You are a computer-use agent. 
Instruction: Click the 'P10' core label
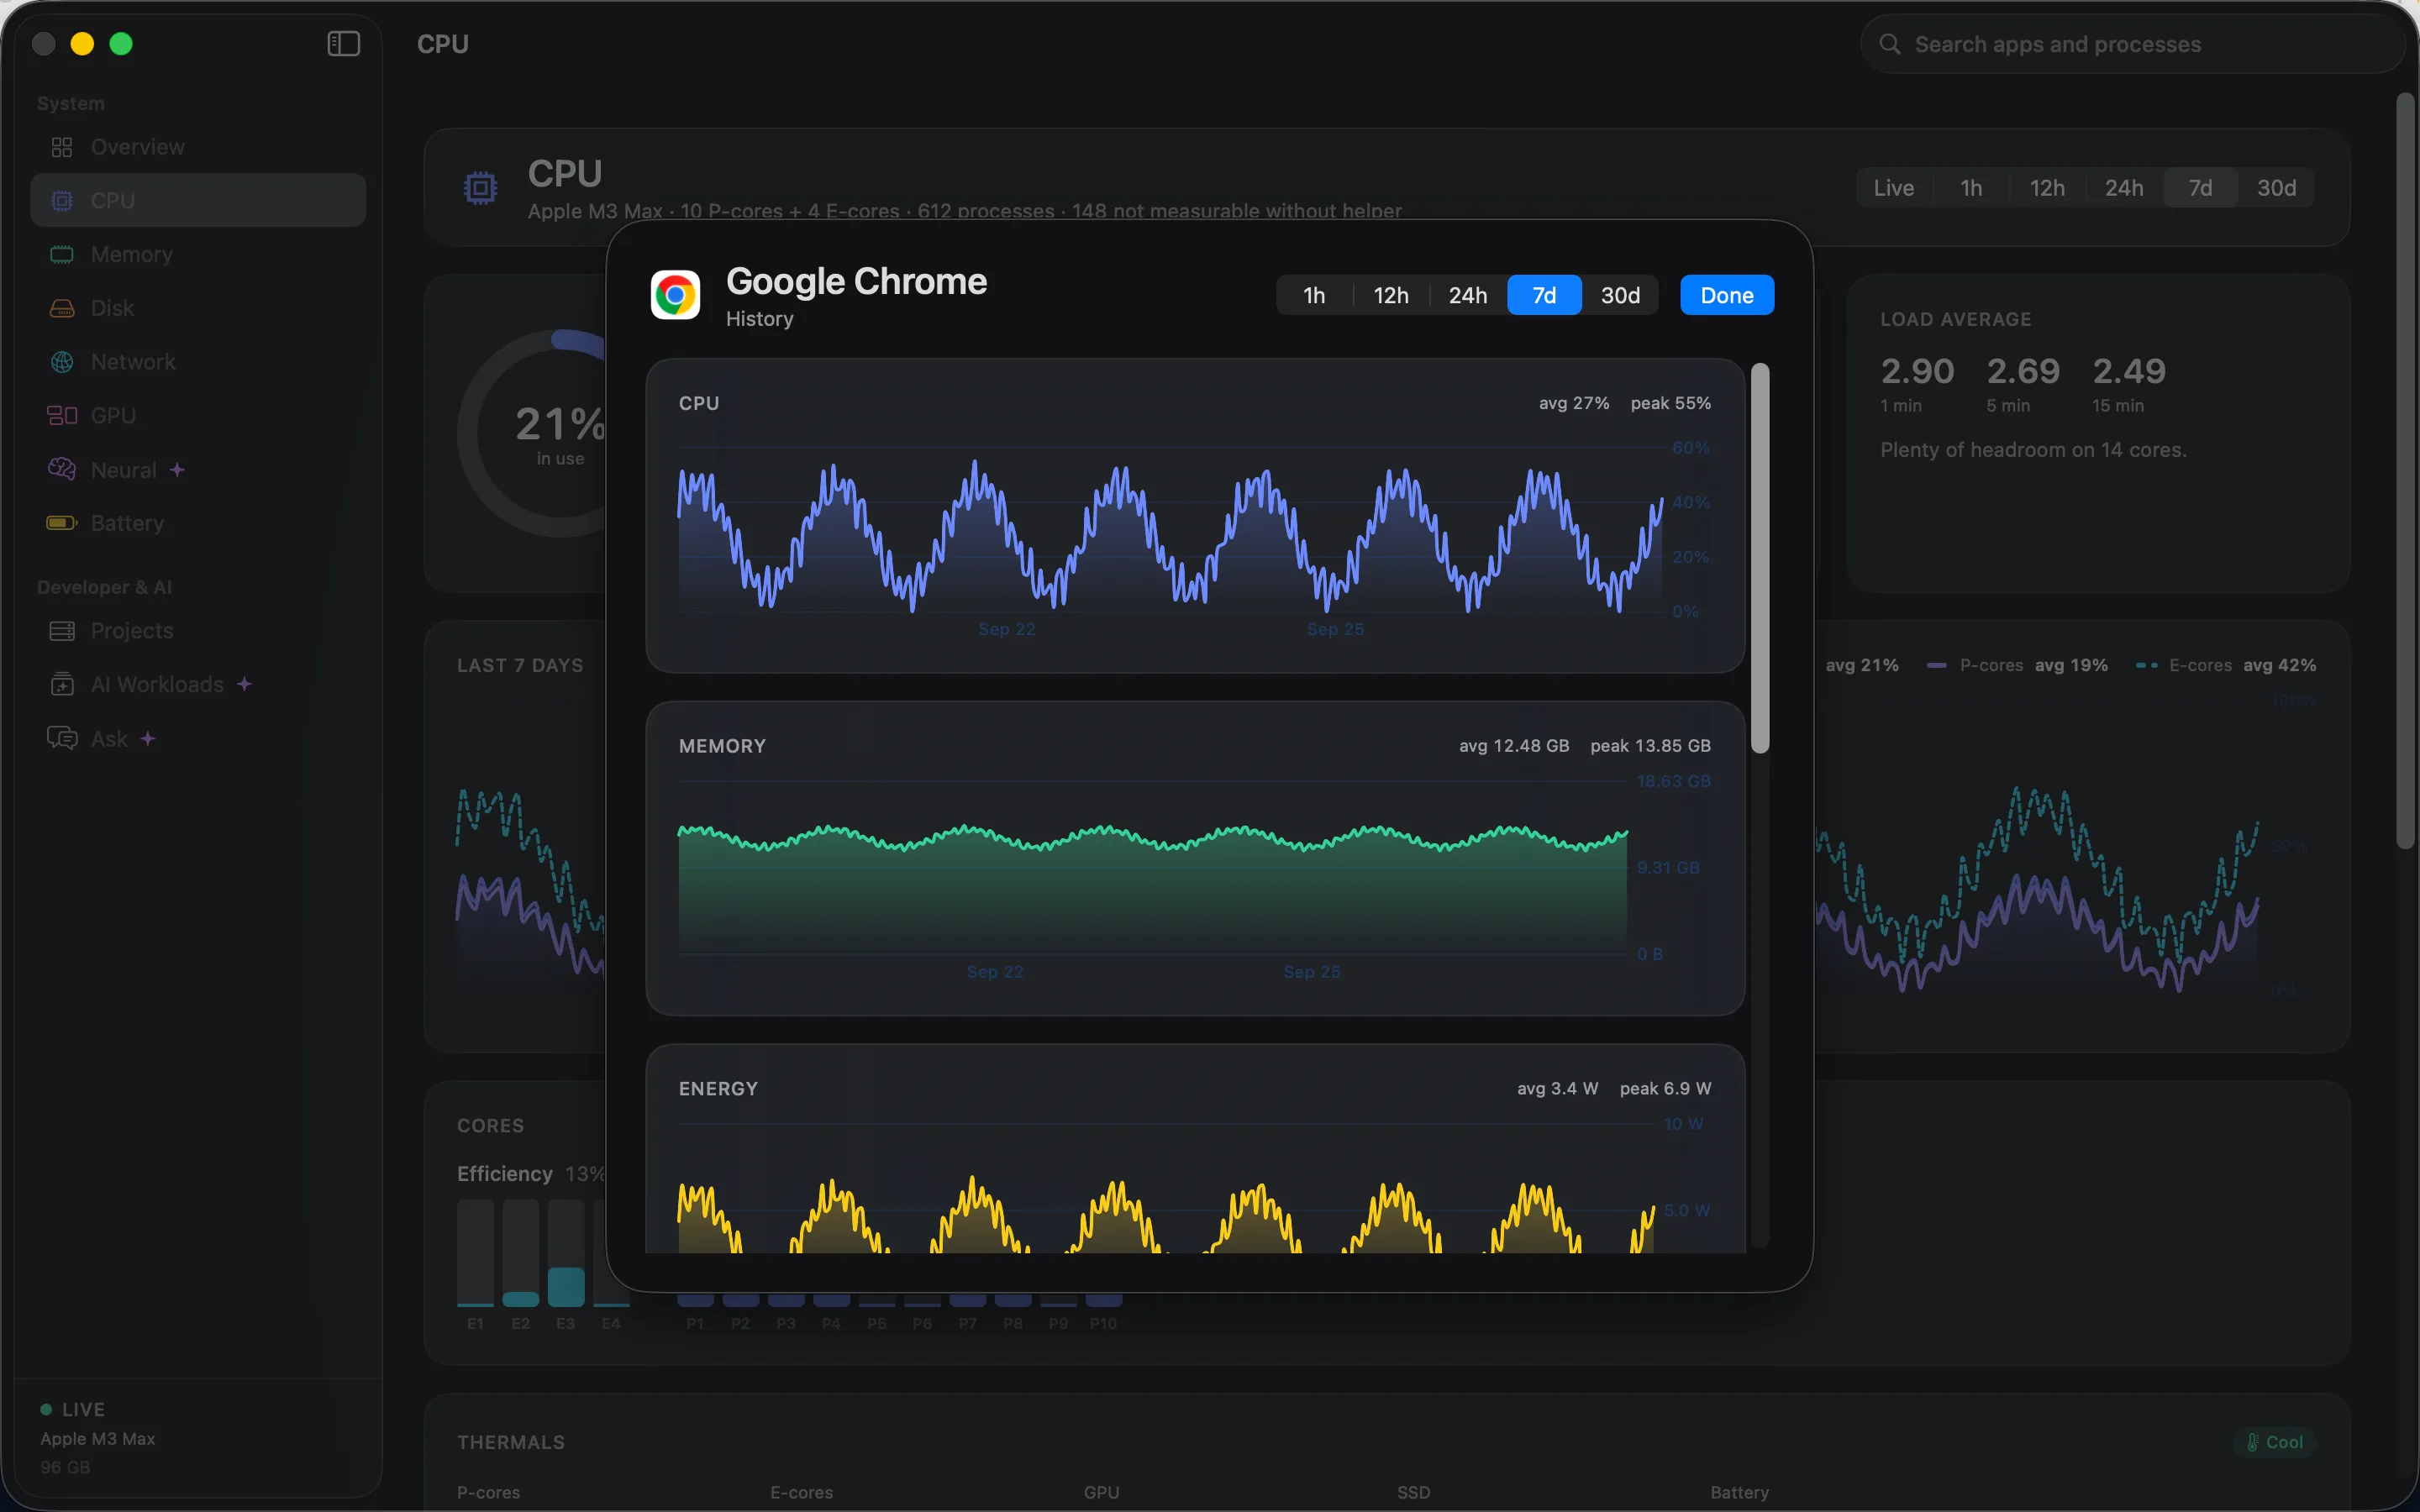point(1103,1323)
